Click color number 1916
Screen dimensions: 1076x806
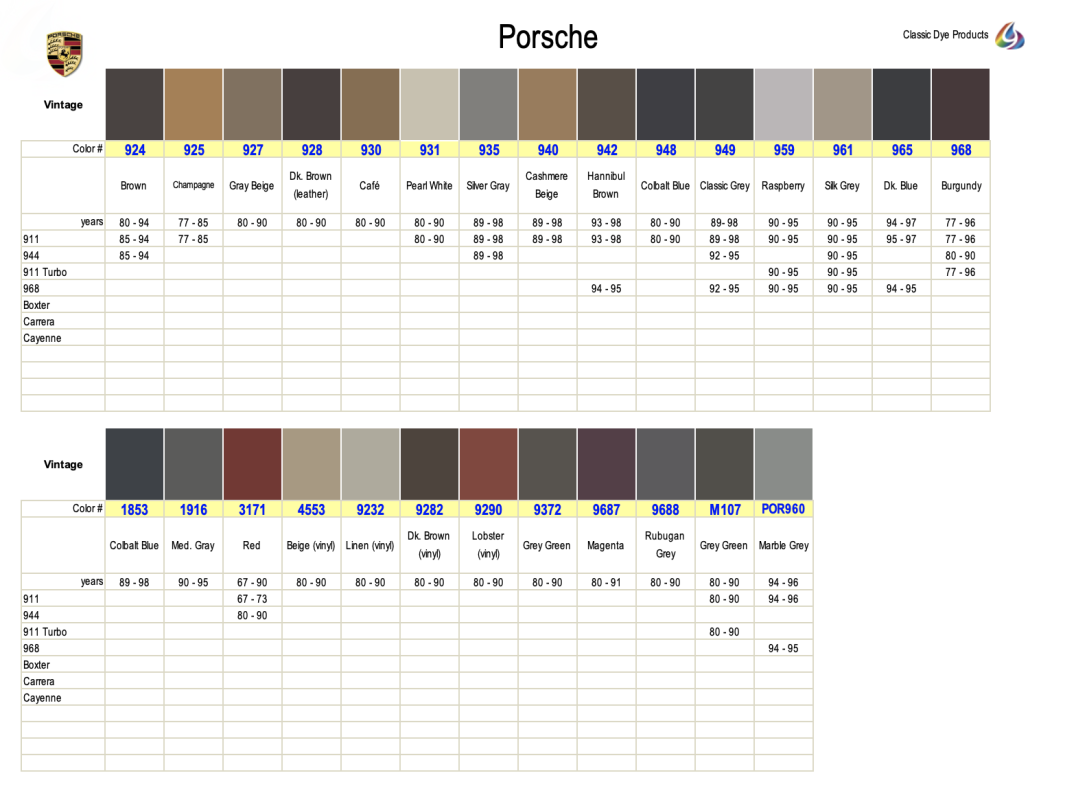pos(194,510)
